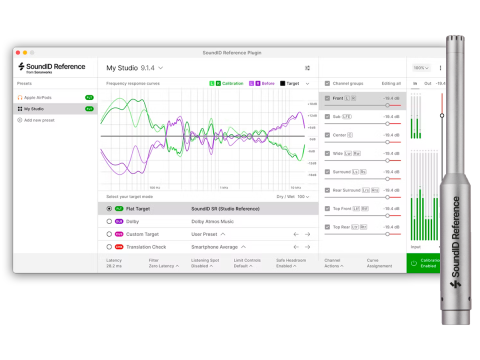Select the Front L channel badge

tap(347, 98)
